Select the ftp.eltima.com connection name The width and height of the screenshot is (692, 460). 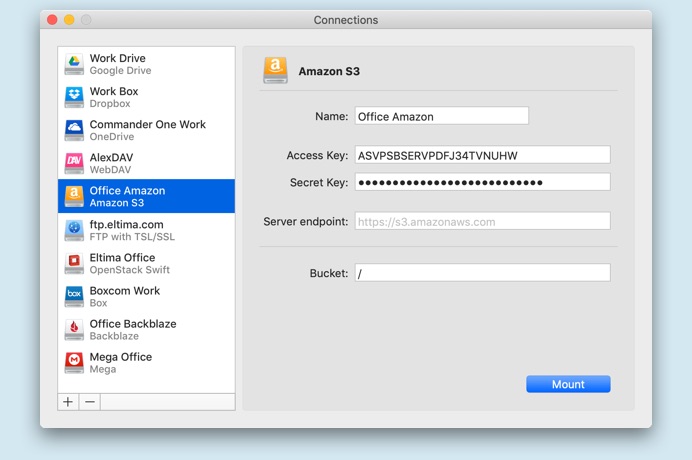click(x=126, y=224)
